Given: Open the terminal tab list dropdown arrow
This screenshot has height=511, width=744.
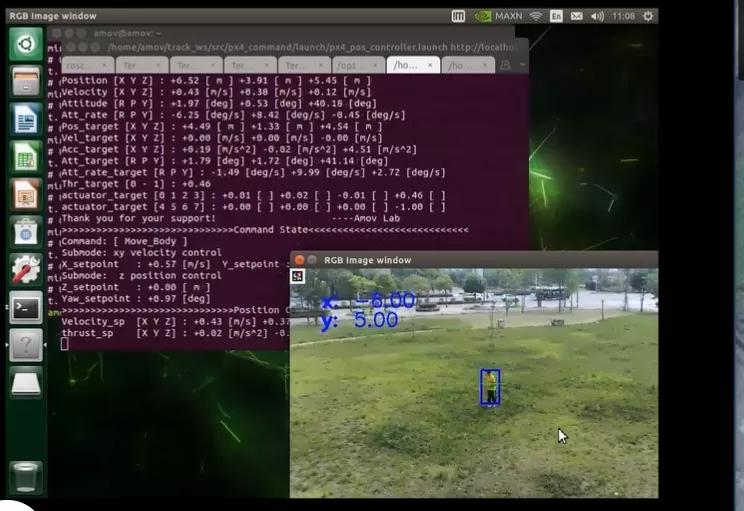Looking at the screenshot, I should [x=522, y=65].
